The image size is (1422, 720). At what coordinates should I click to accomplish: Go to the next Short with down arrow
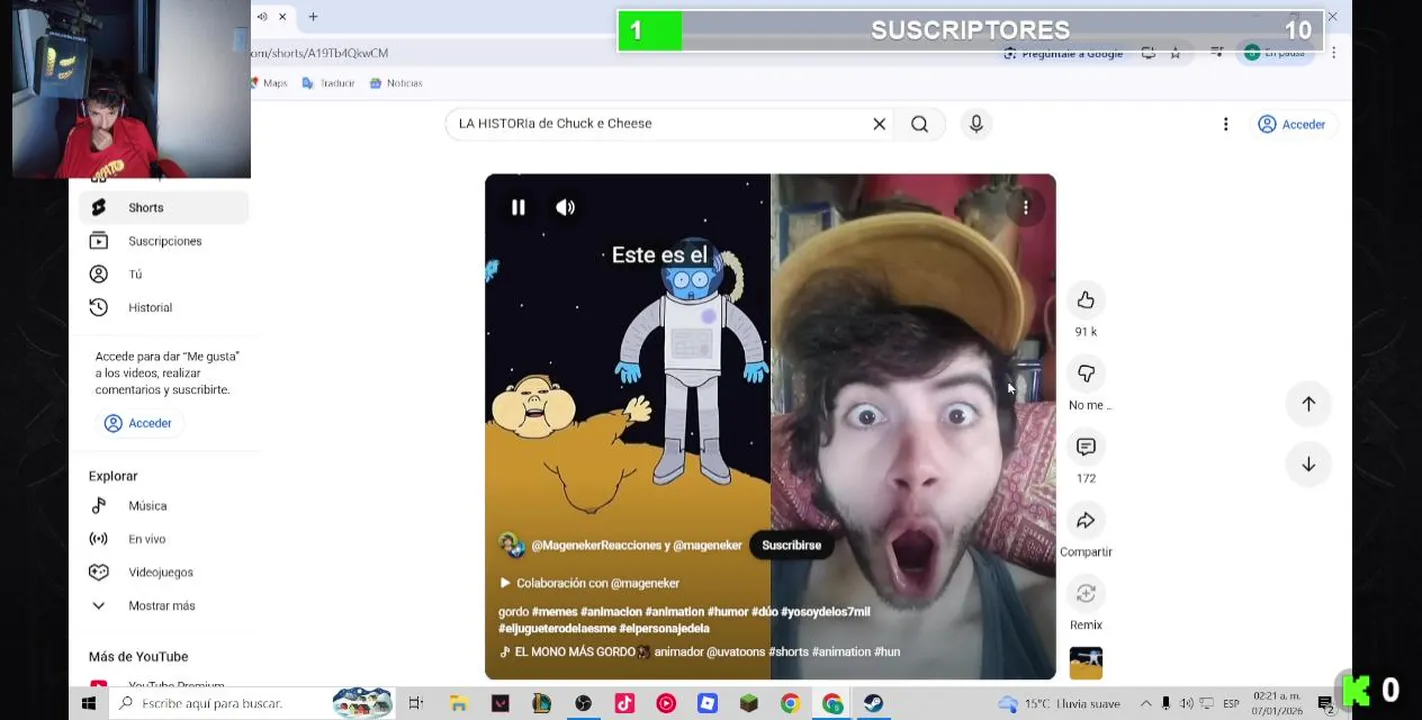pos(1308,464)
